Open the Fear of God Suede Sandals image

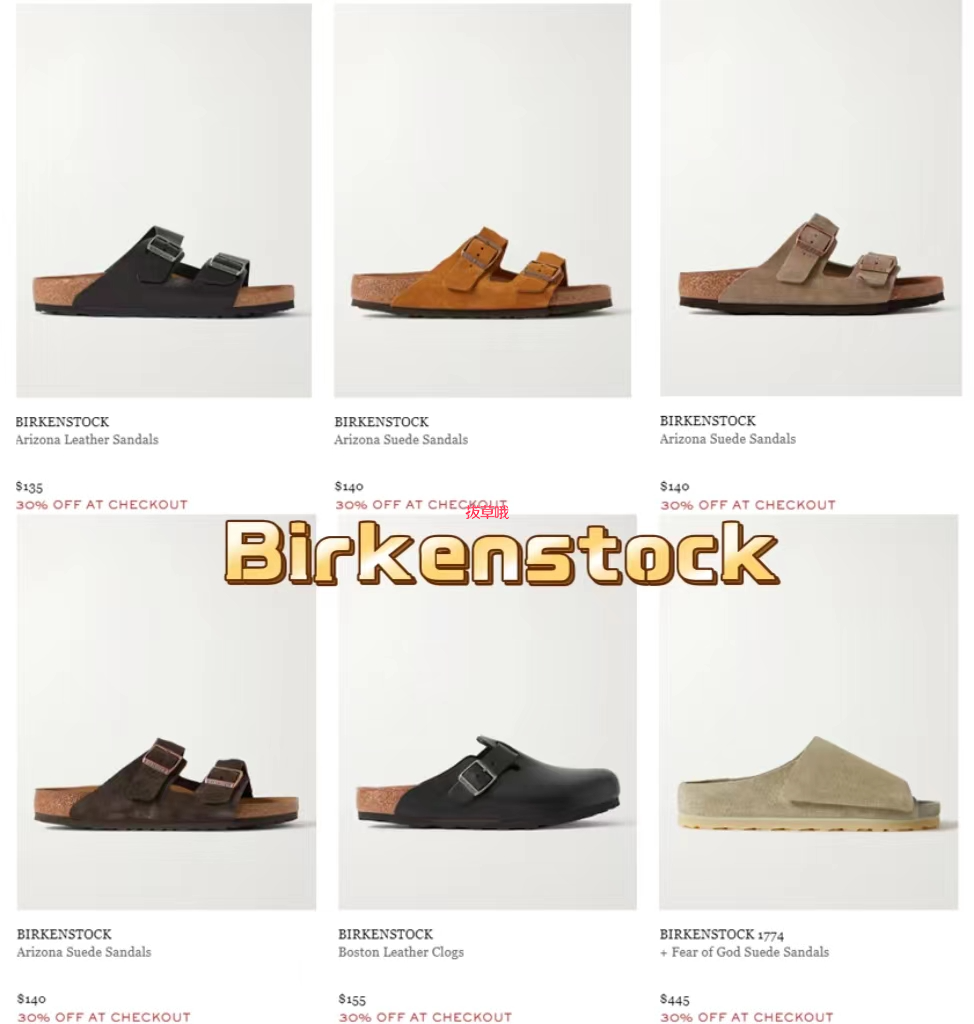click(809, 712)
